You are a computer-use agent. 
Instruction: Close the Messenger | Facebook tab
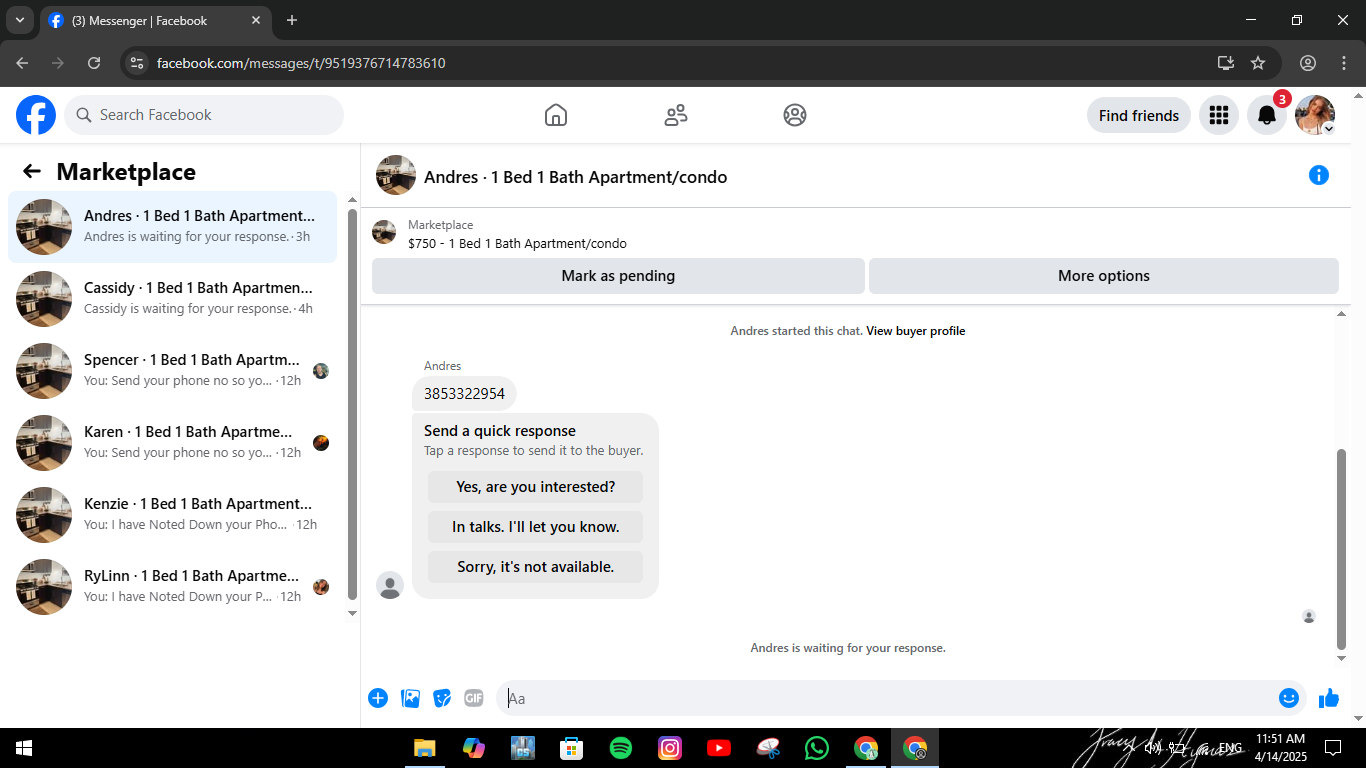coord(256,20)
